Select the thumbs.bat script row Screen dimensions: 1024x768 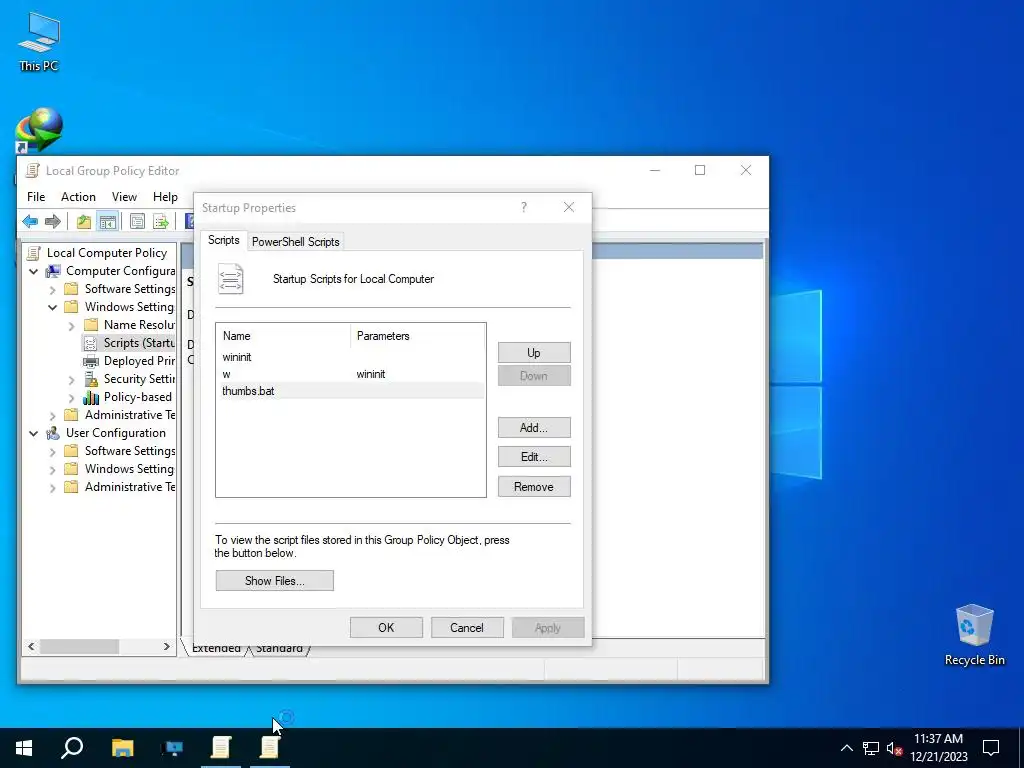point(350,391)
